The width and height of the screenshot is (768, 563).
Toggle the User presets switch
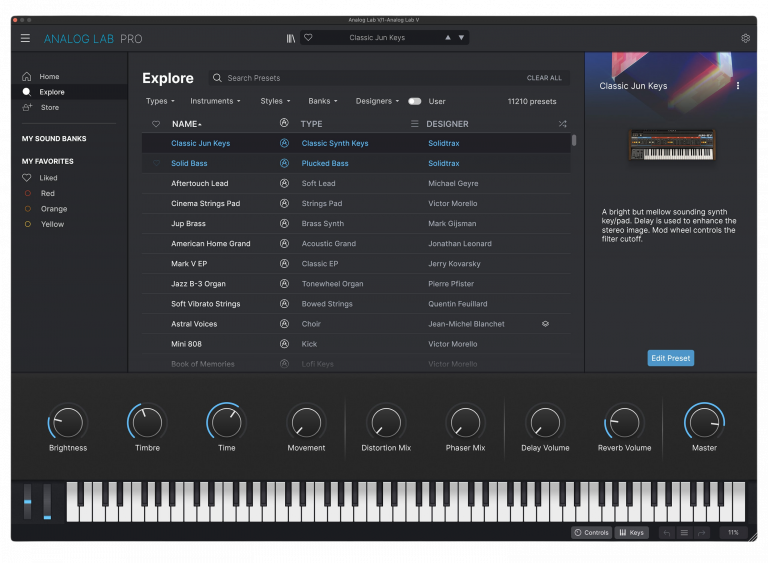(x=414, y=101)
